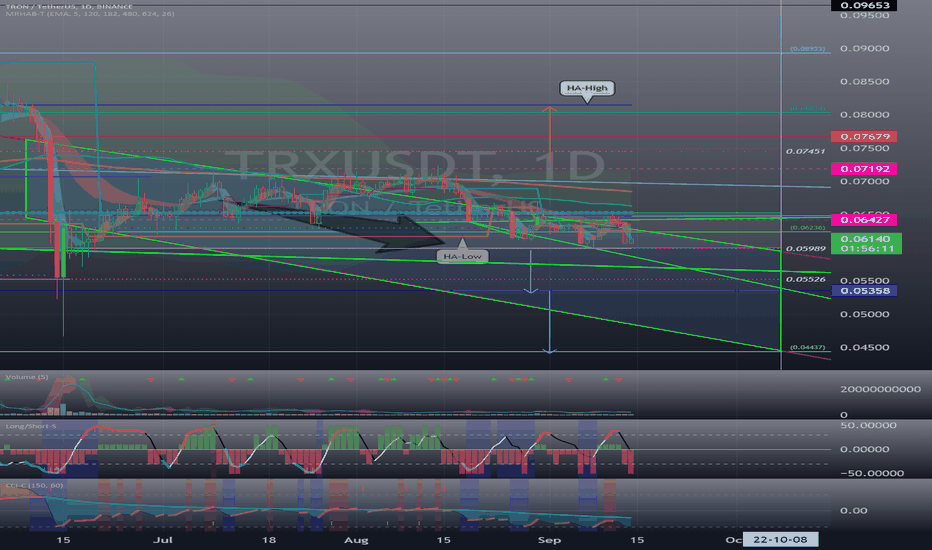Click the Sep label on time axis

(x=549, y=540)
